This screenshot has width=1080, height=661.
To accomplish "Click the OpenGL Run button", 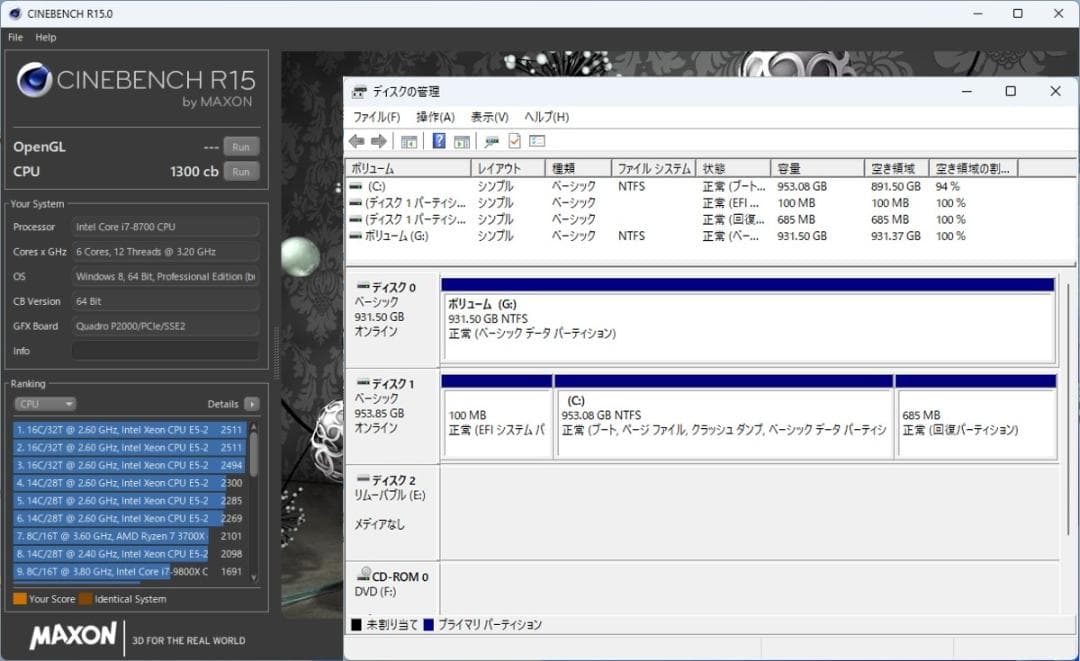I will [x=240, y=146].
